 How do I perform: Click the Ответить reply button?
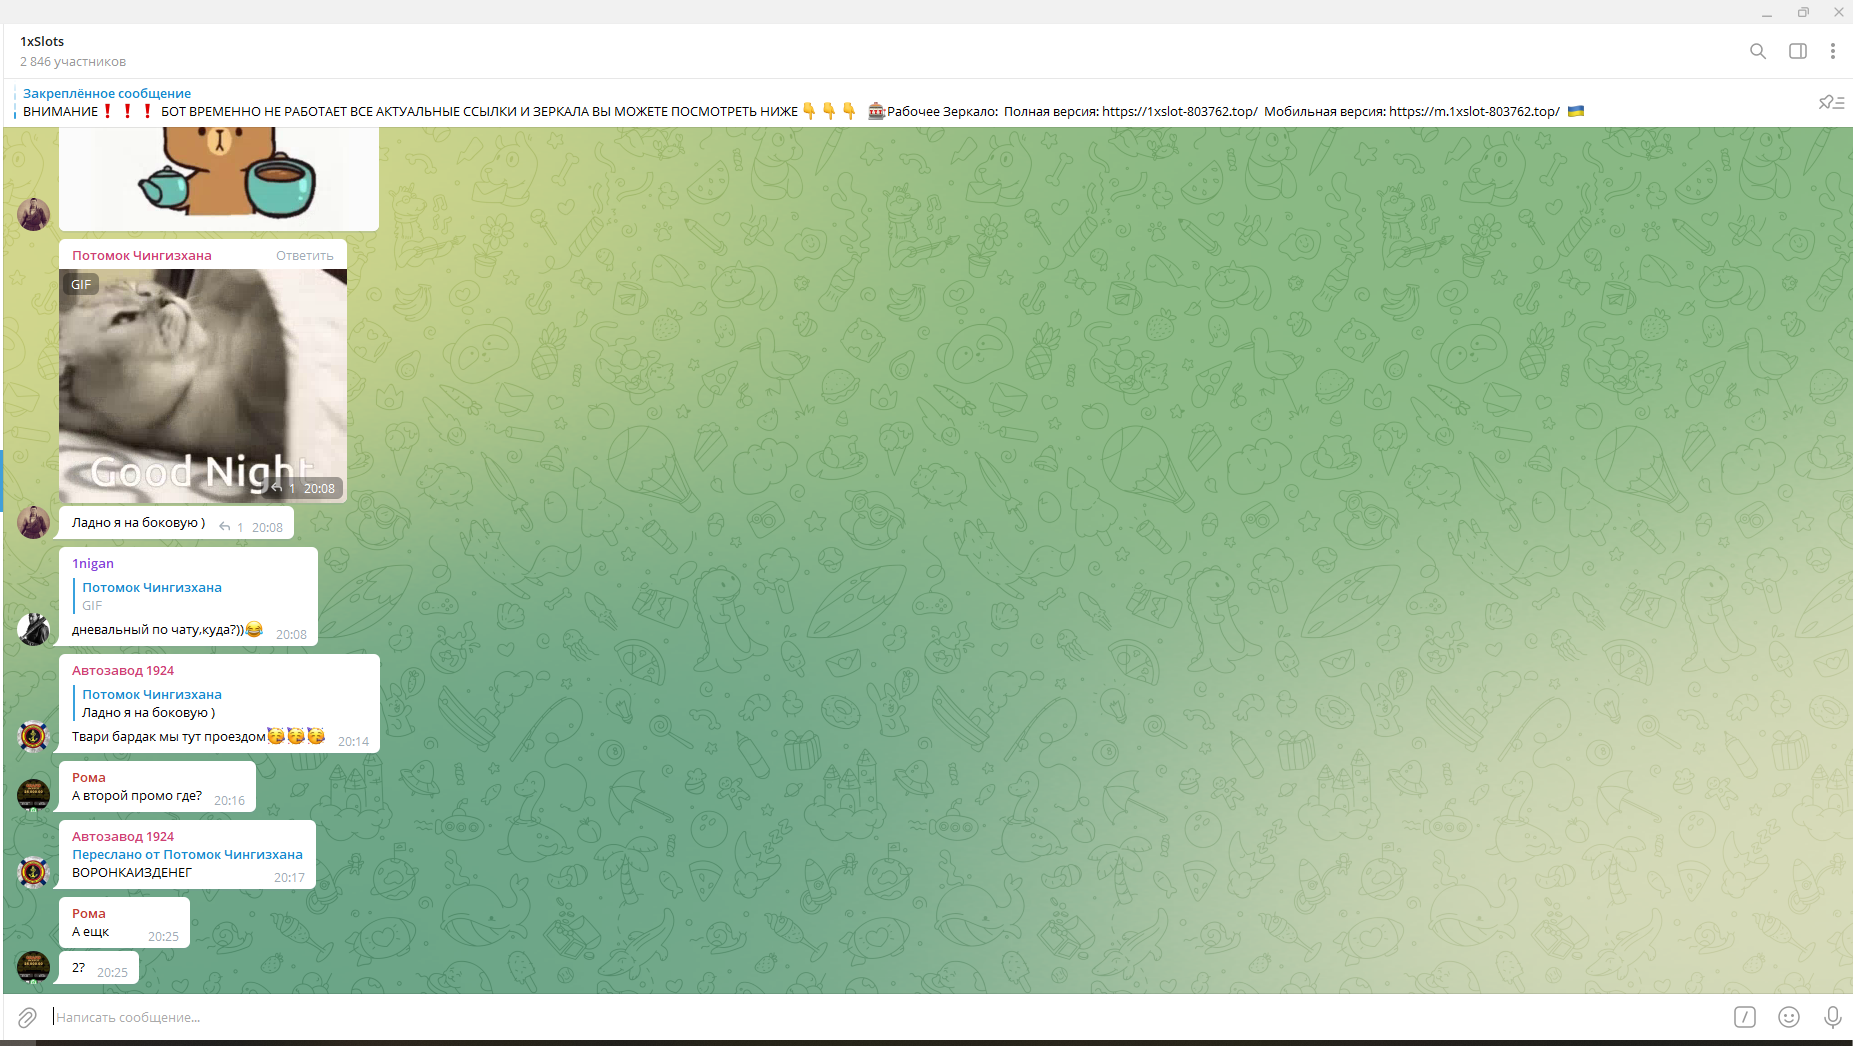(304, 256)
